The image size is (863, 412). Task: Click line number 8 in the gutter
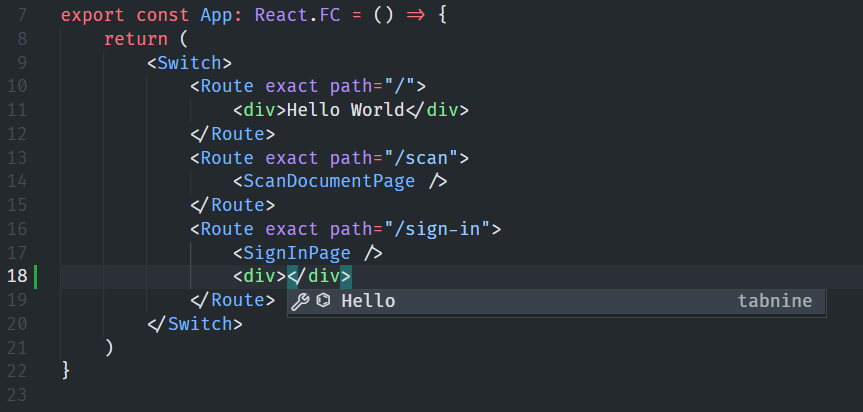[22, 39]
